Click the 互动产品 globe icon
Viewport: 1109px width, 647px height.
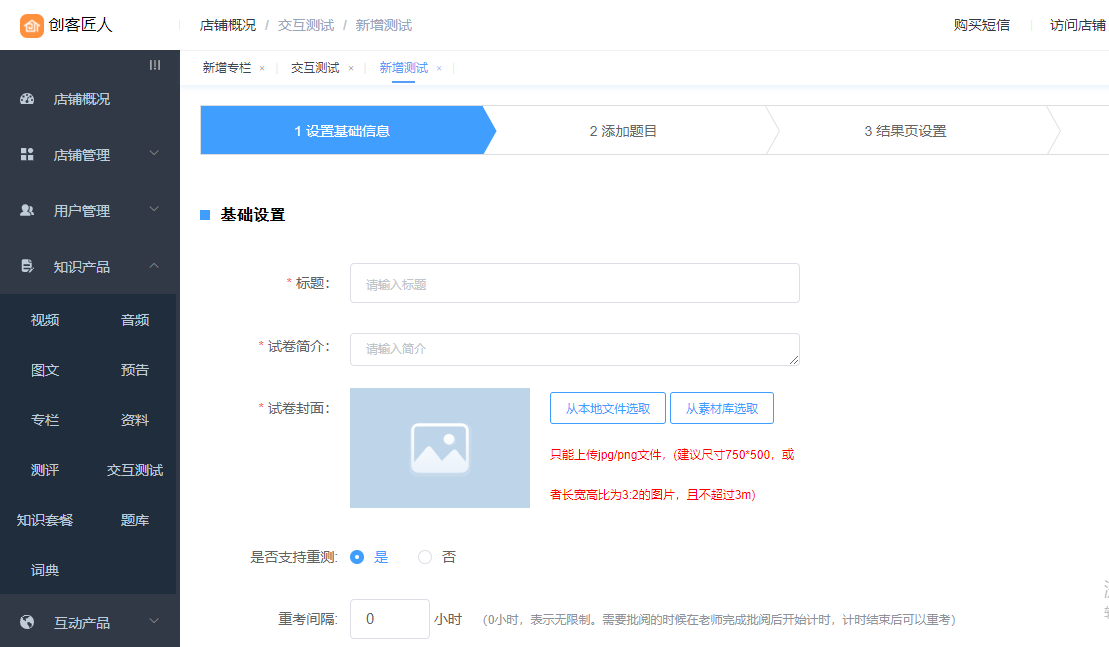click(27, 623)
